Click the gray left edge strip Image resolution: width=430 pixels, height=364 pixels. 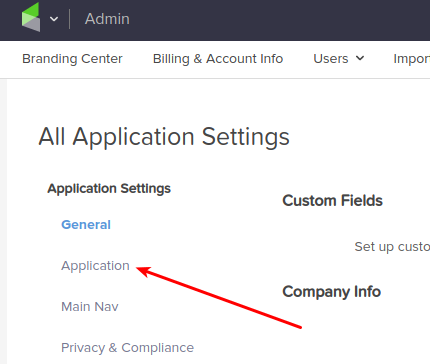coord(3,221)
